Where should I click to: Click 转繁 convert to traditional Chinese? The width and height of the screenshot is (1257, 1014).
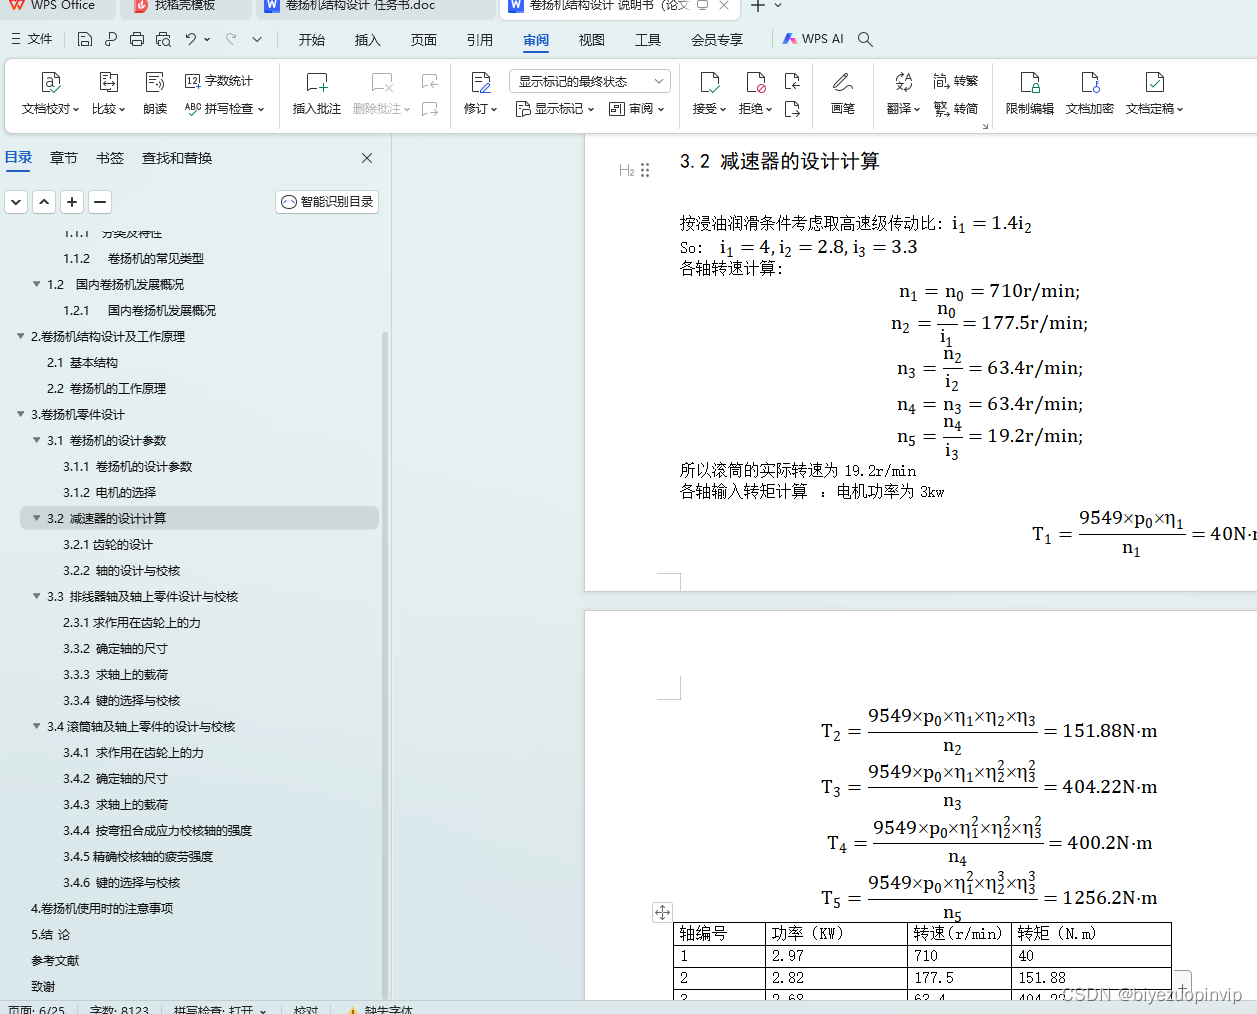click(x=956, y=81)
